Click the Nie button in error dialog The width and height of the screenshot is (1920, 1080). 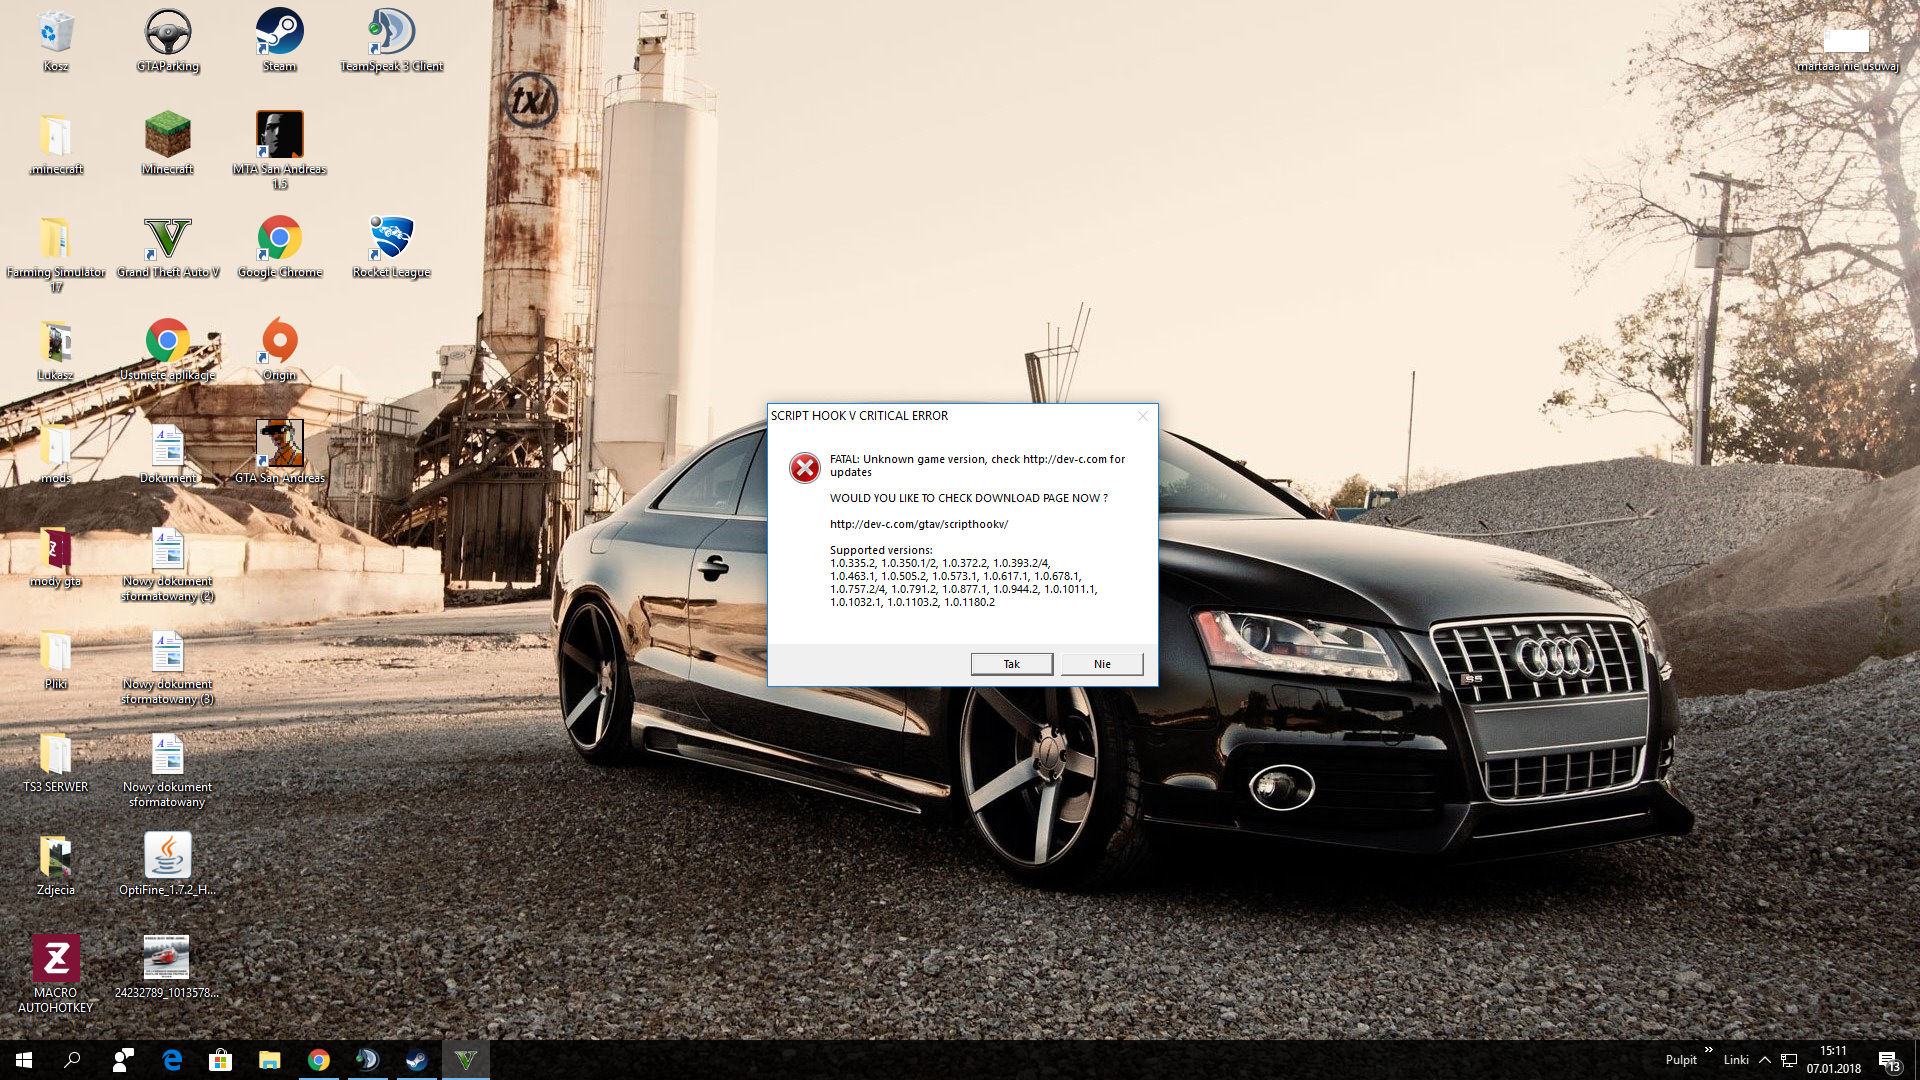click(1101, 664)
